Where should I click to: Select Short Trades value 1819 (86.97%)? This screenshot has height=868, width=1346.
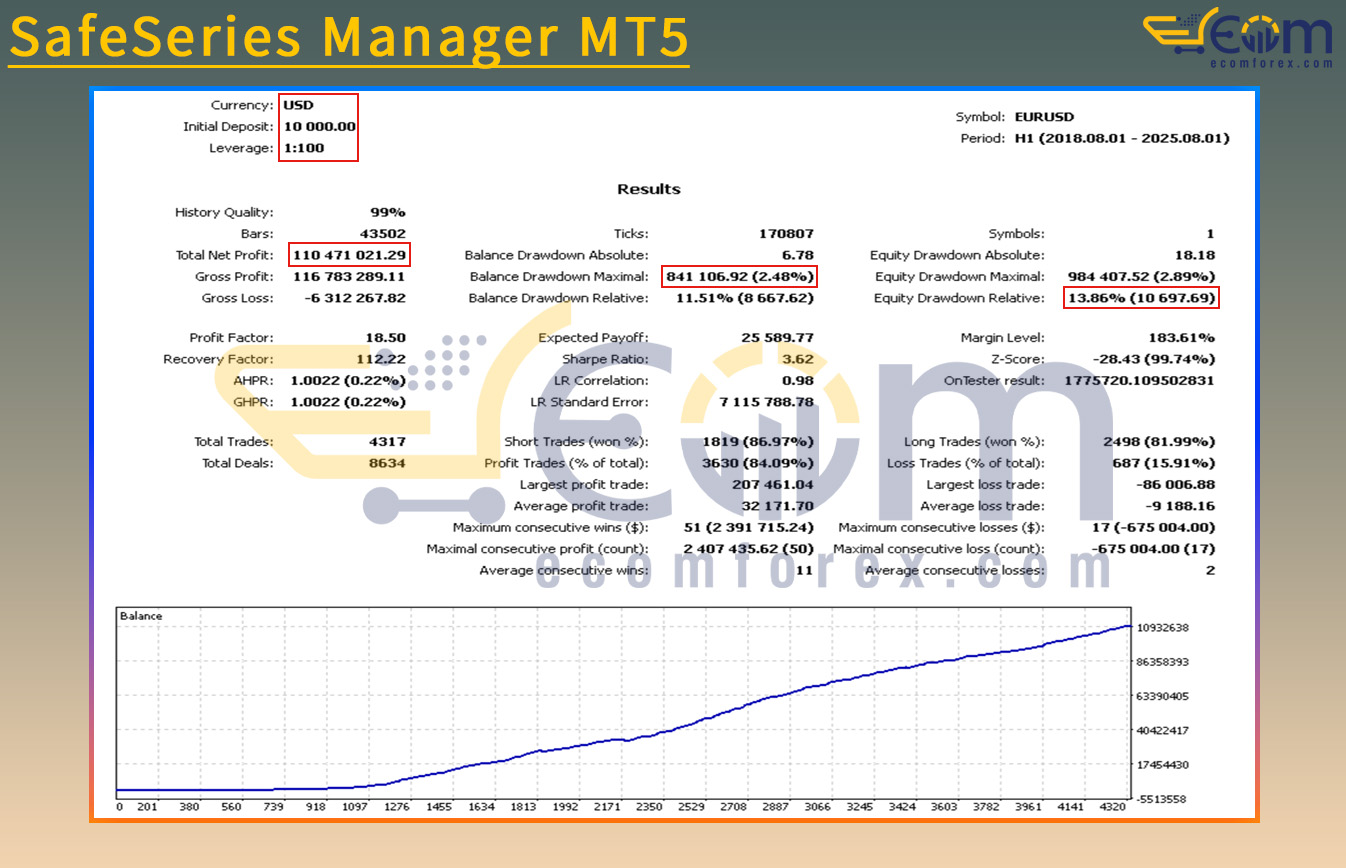click(759, 441)
